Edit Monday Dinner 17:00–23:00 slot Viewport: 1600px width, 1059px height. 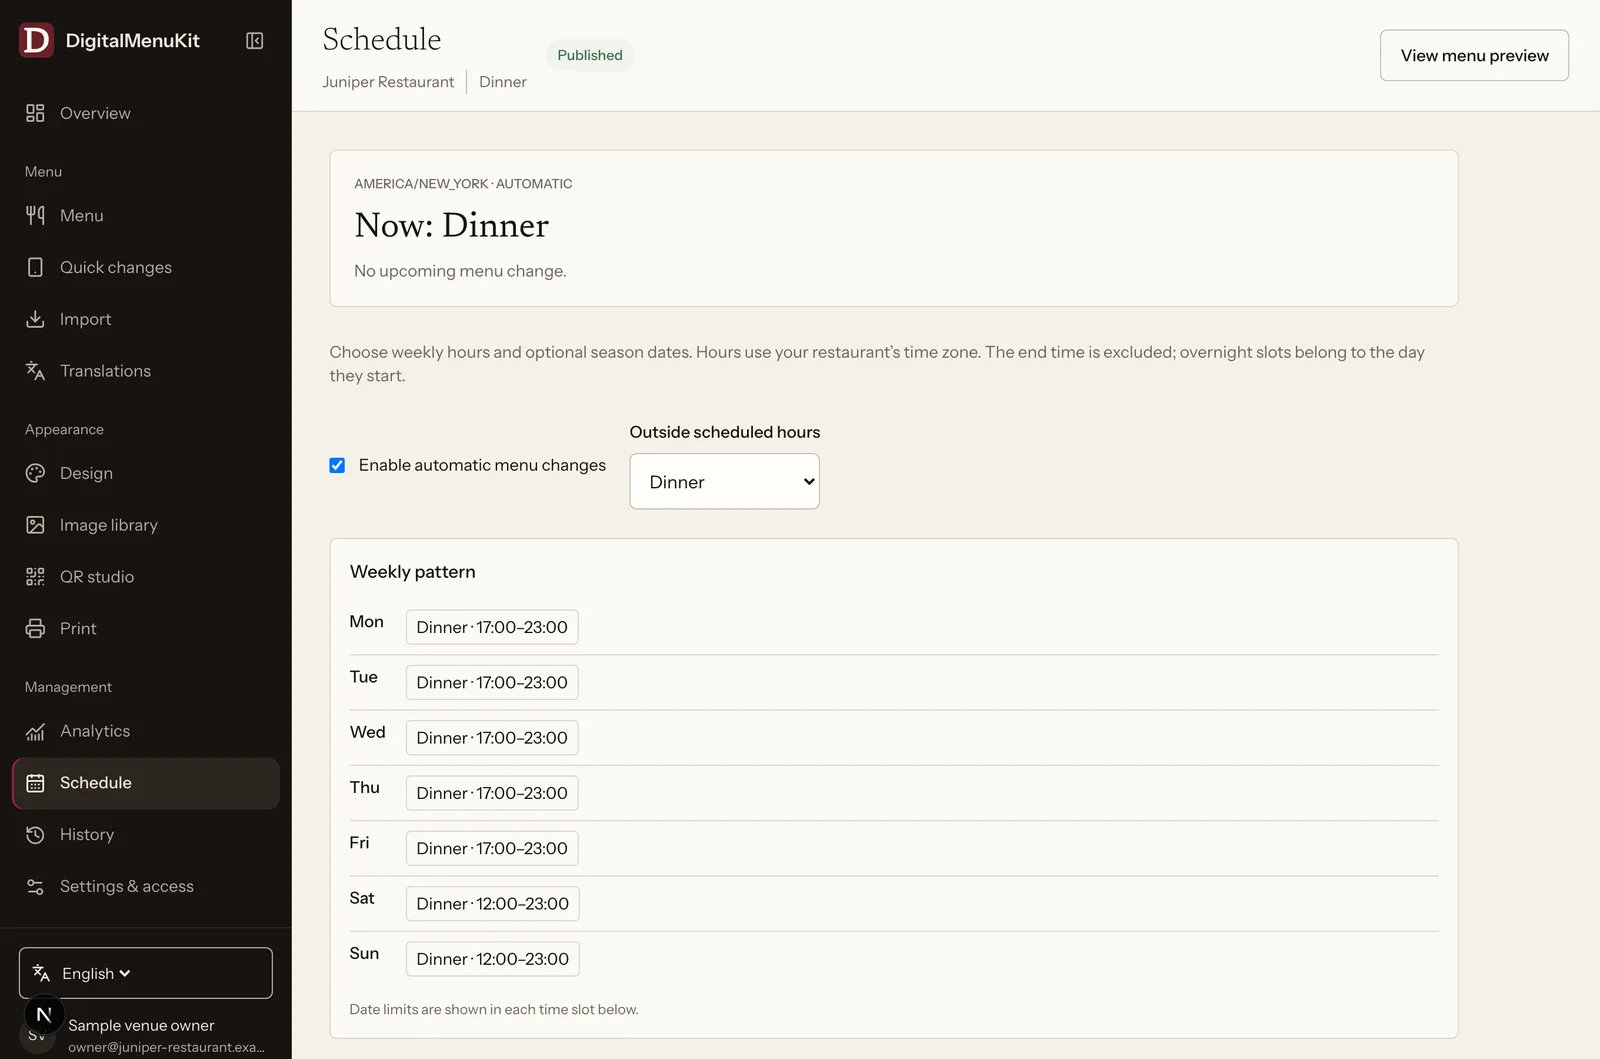pyautogui.click(x=492, y=627)
